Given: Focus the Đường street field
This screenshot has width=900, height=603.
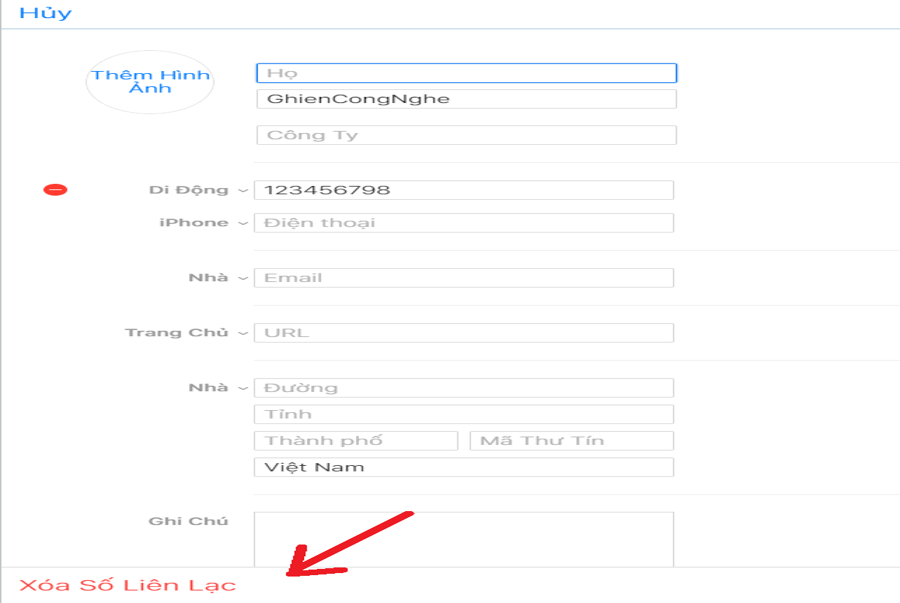Looking at the screenshot, I should [x=464, y=388].
